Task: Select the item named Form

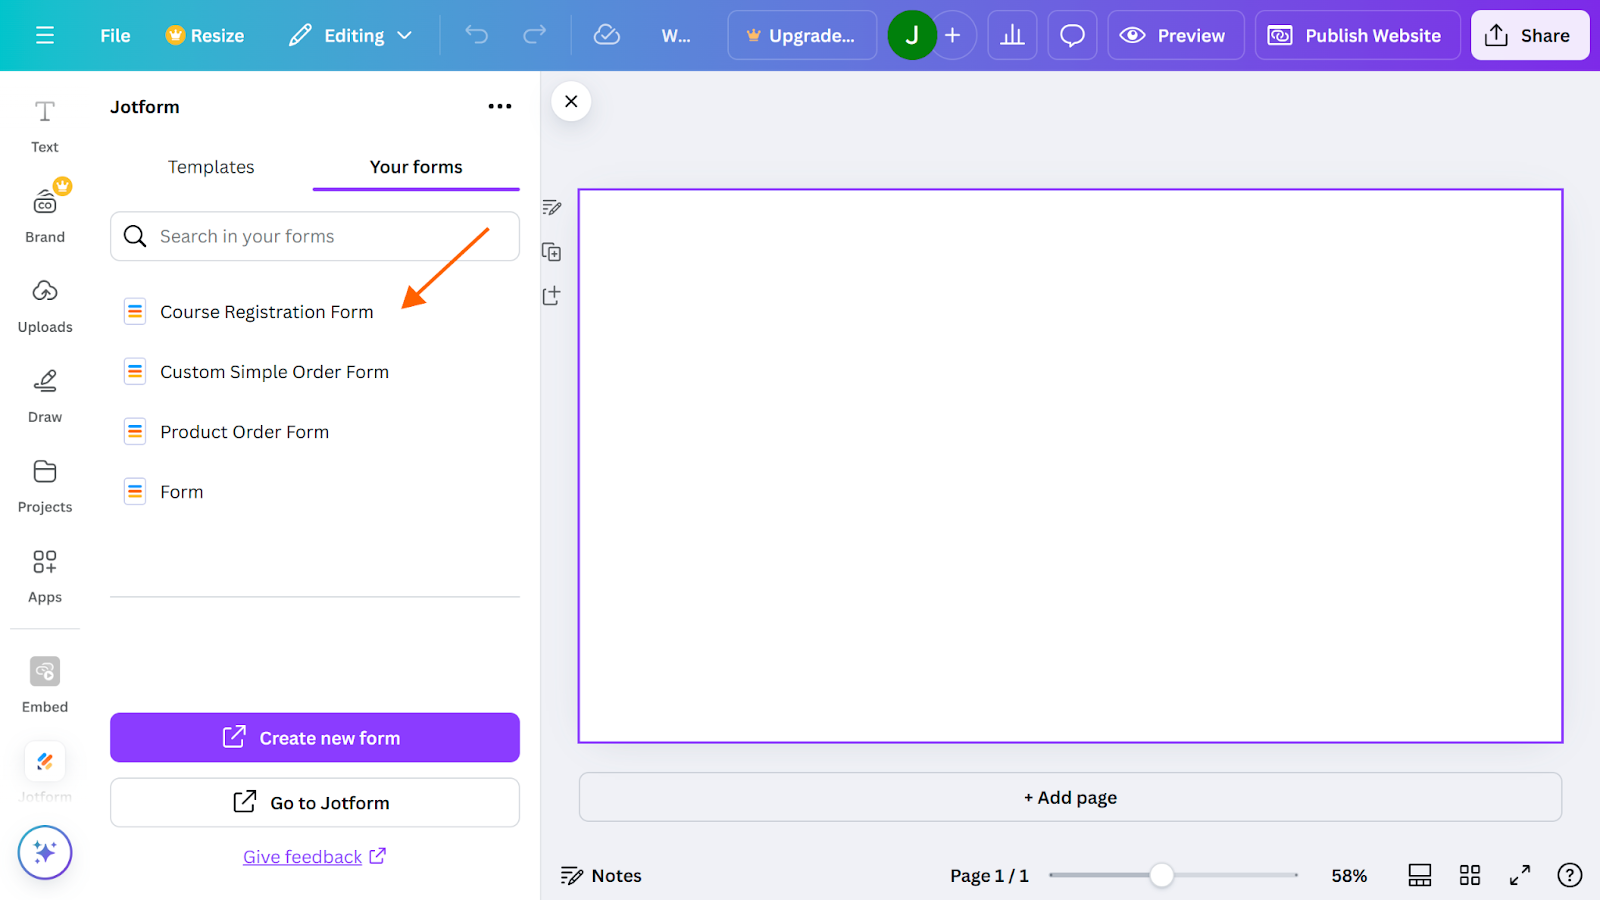Action: pos(315,492)
